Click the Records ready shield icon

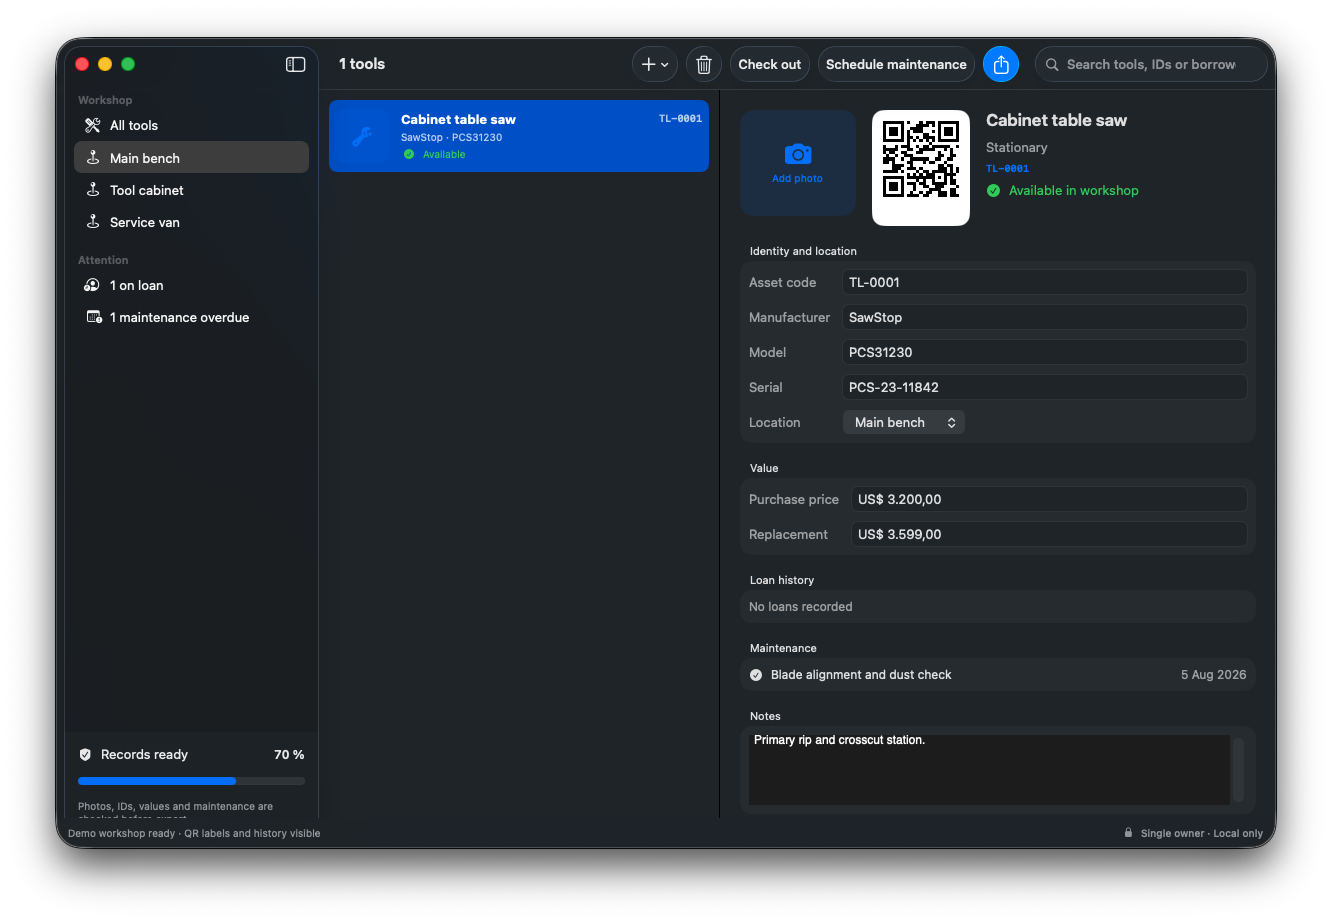pyautogui.click(x=85, y=755)
